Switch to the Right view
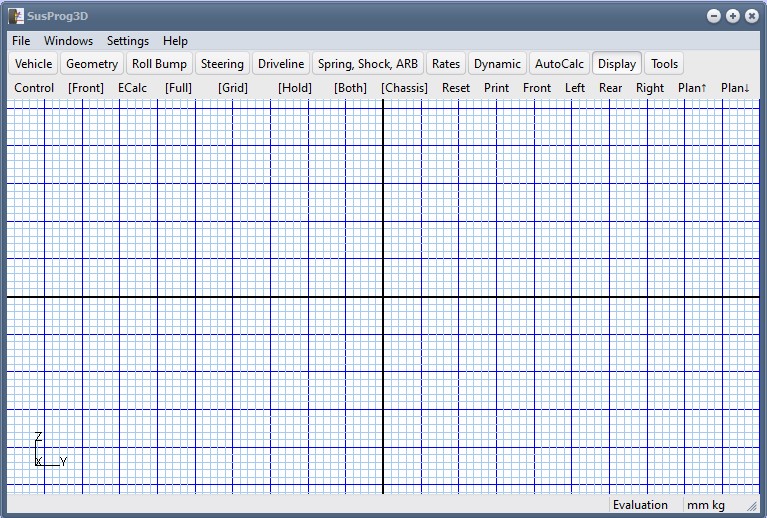 tap(650, 88)
